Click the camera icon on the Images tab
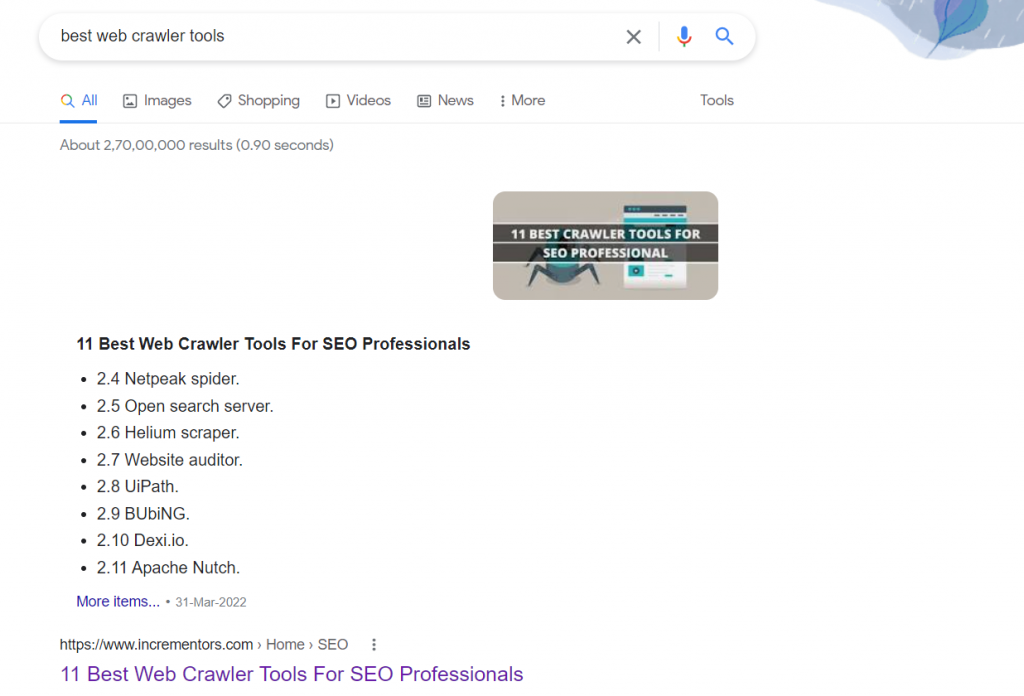Screen dimensions: 1024x696 pyautogui.click(x=129, y=100)
